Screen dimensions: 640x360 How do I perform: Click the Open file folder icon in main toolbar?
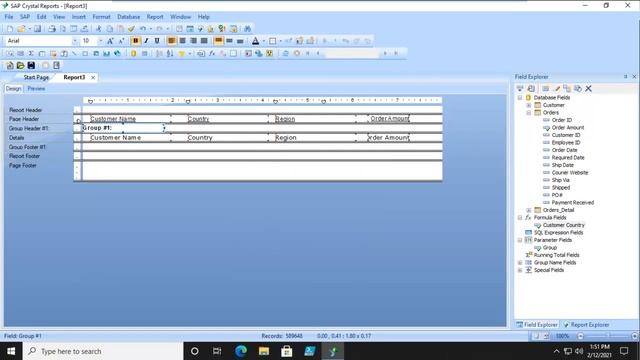tap(21, 29)
